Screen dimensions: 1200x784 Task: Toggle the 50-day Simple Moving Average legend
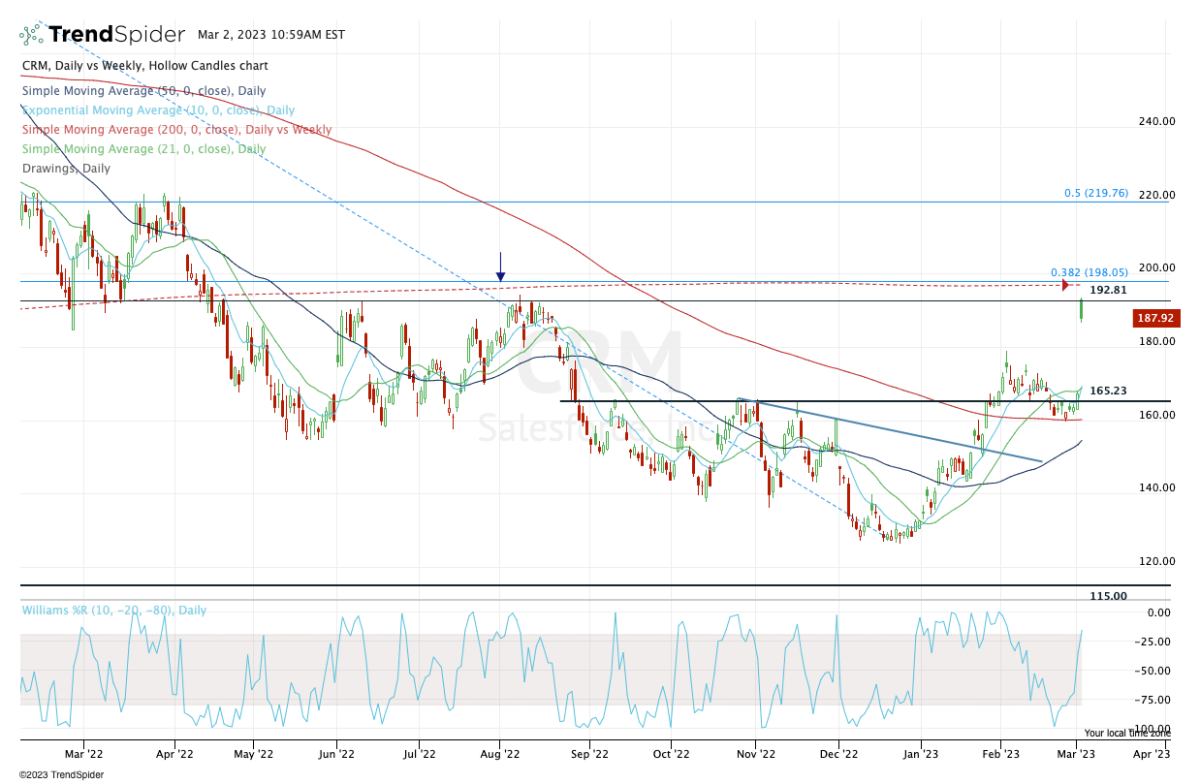tap(144, 91)
